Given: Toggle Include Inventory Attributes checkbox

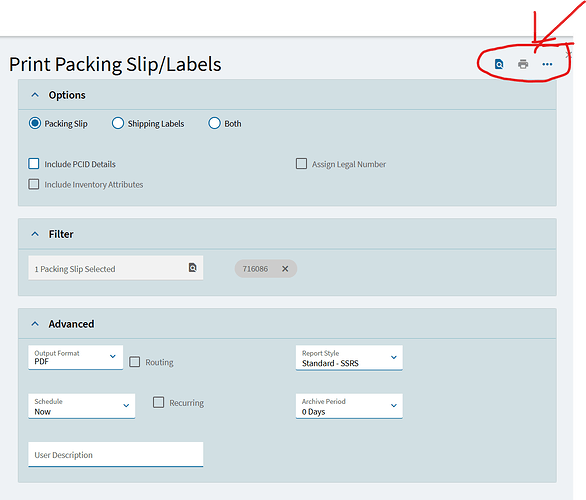Looking at the screenshot, I should click(34, 184).
